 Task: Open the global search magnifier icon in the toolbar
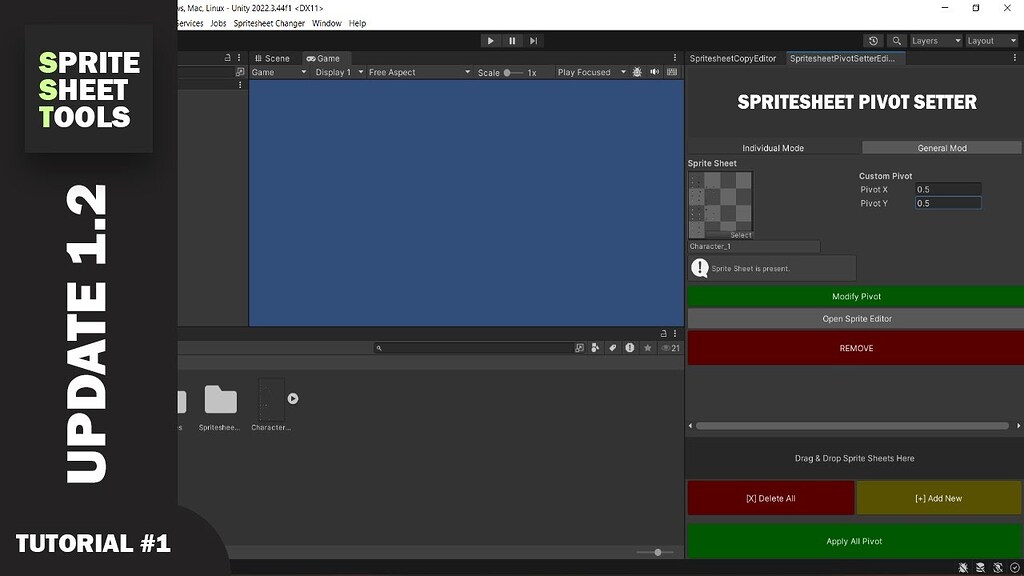pyautogui.click(x=896, y=41)
